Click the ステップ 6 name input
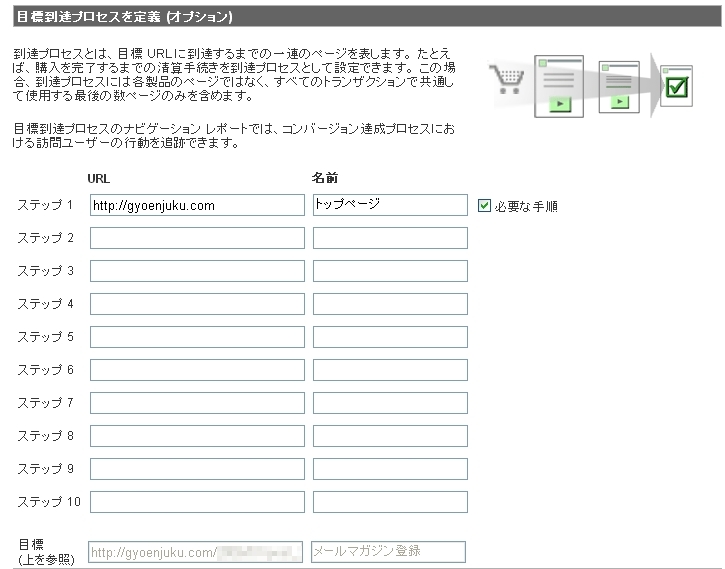The height and width of the screenshot is (569, 725). (390, 370)
